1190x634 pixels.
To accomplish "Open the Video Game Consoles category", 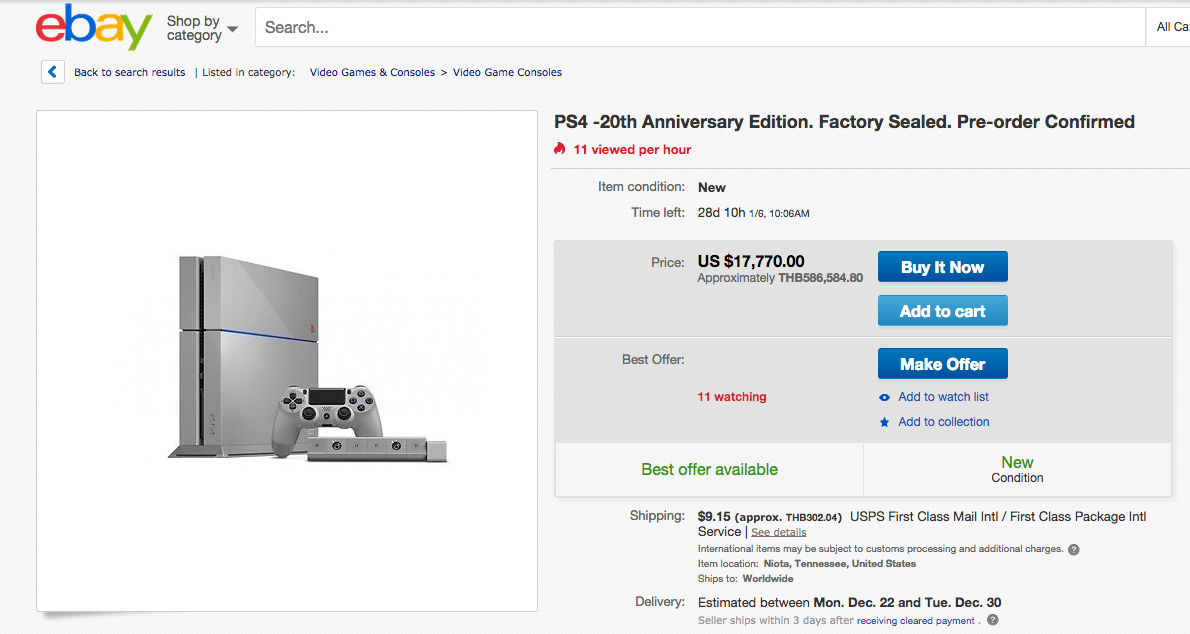I will click(507, 72).
